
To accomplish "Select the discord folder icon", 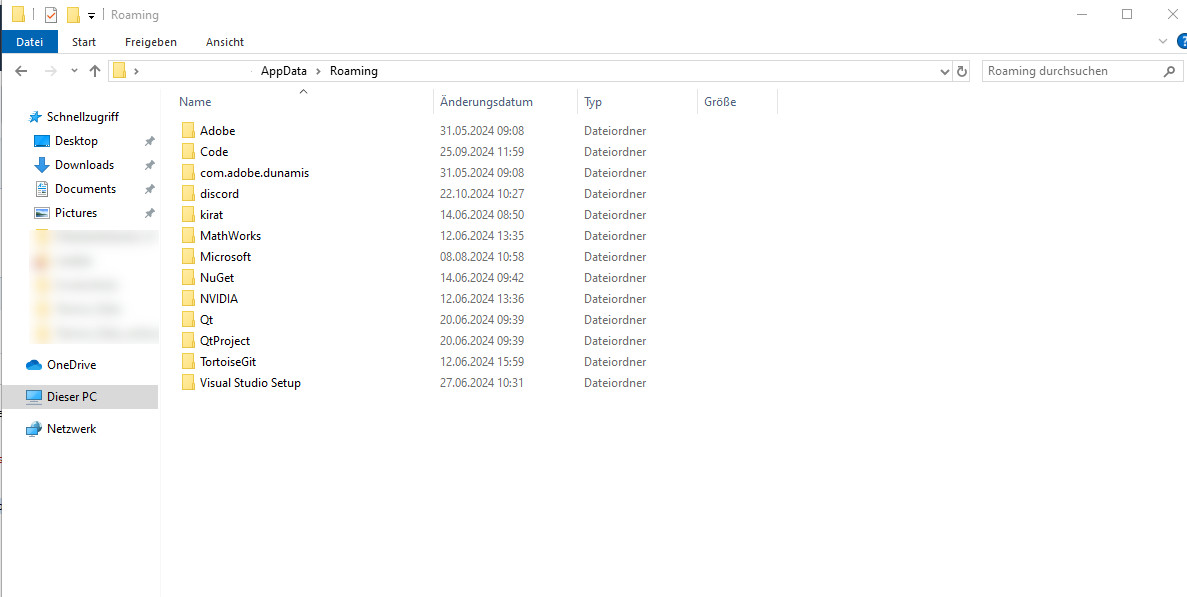I will coord(188,194).
